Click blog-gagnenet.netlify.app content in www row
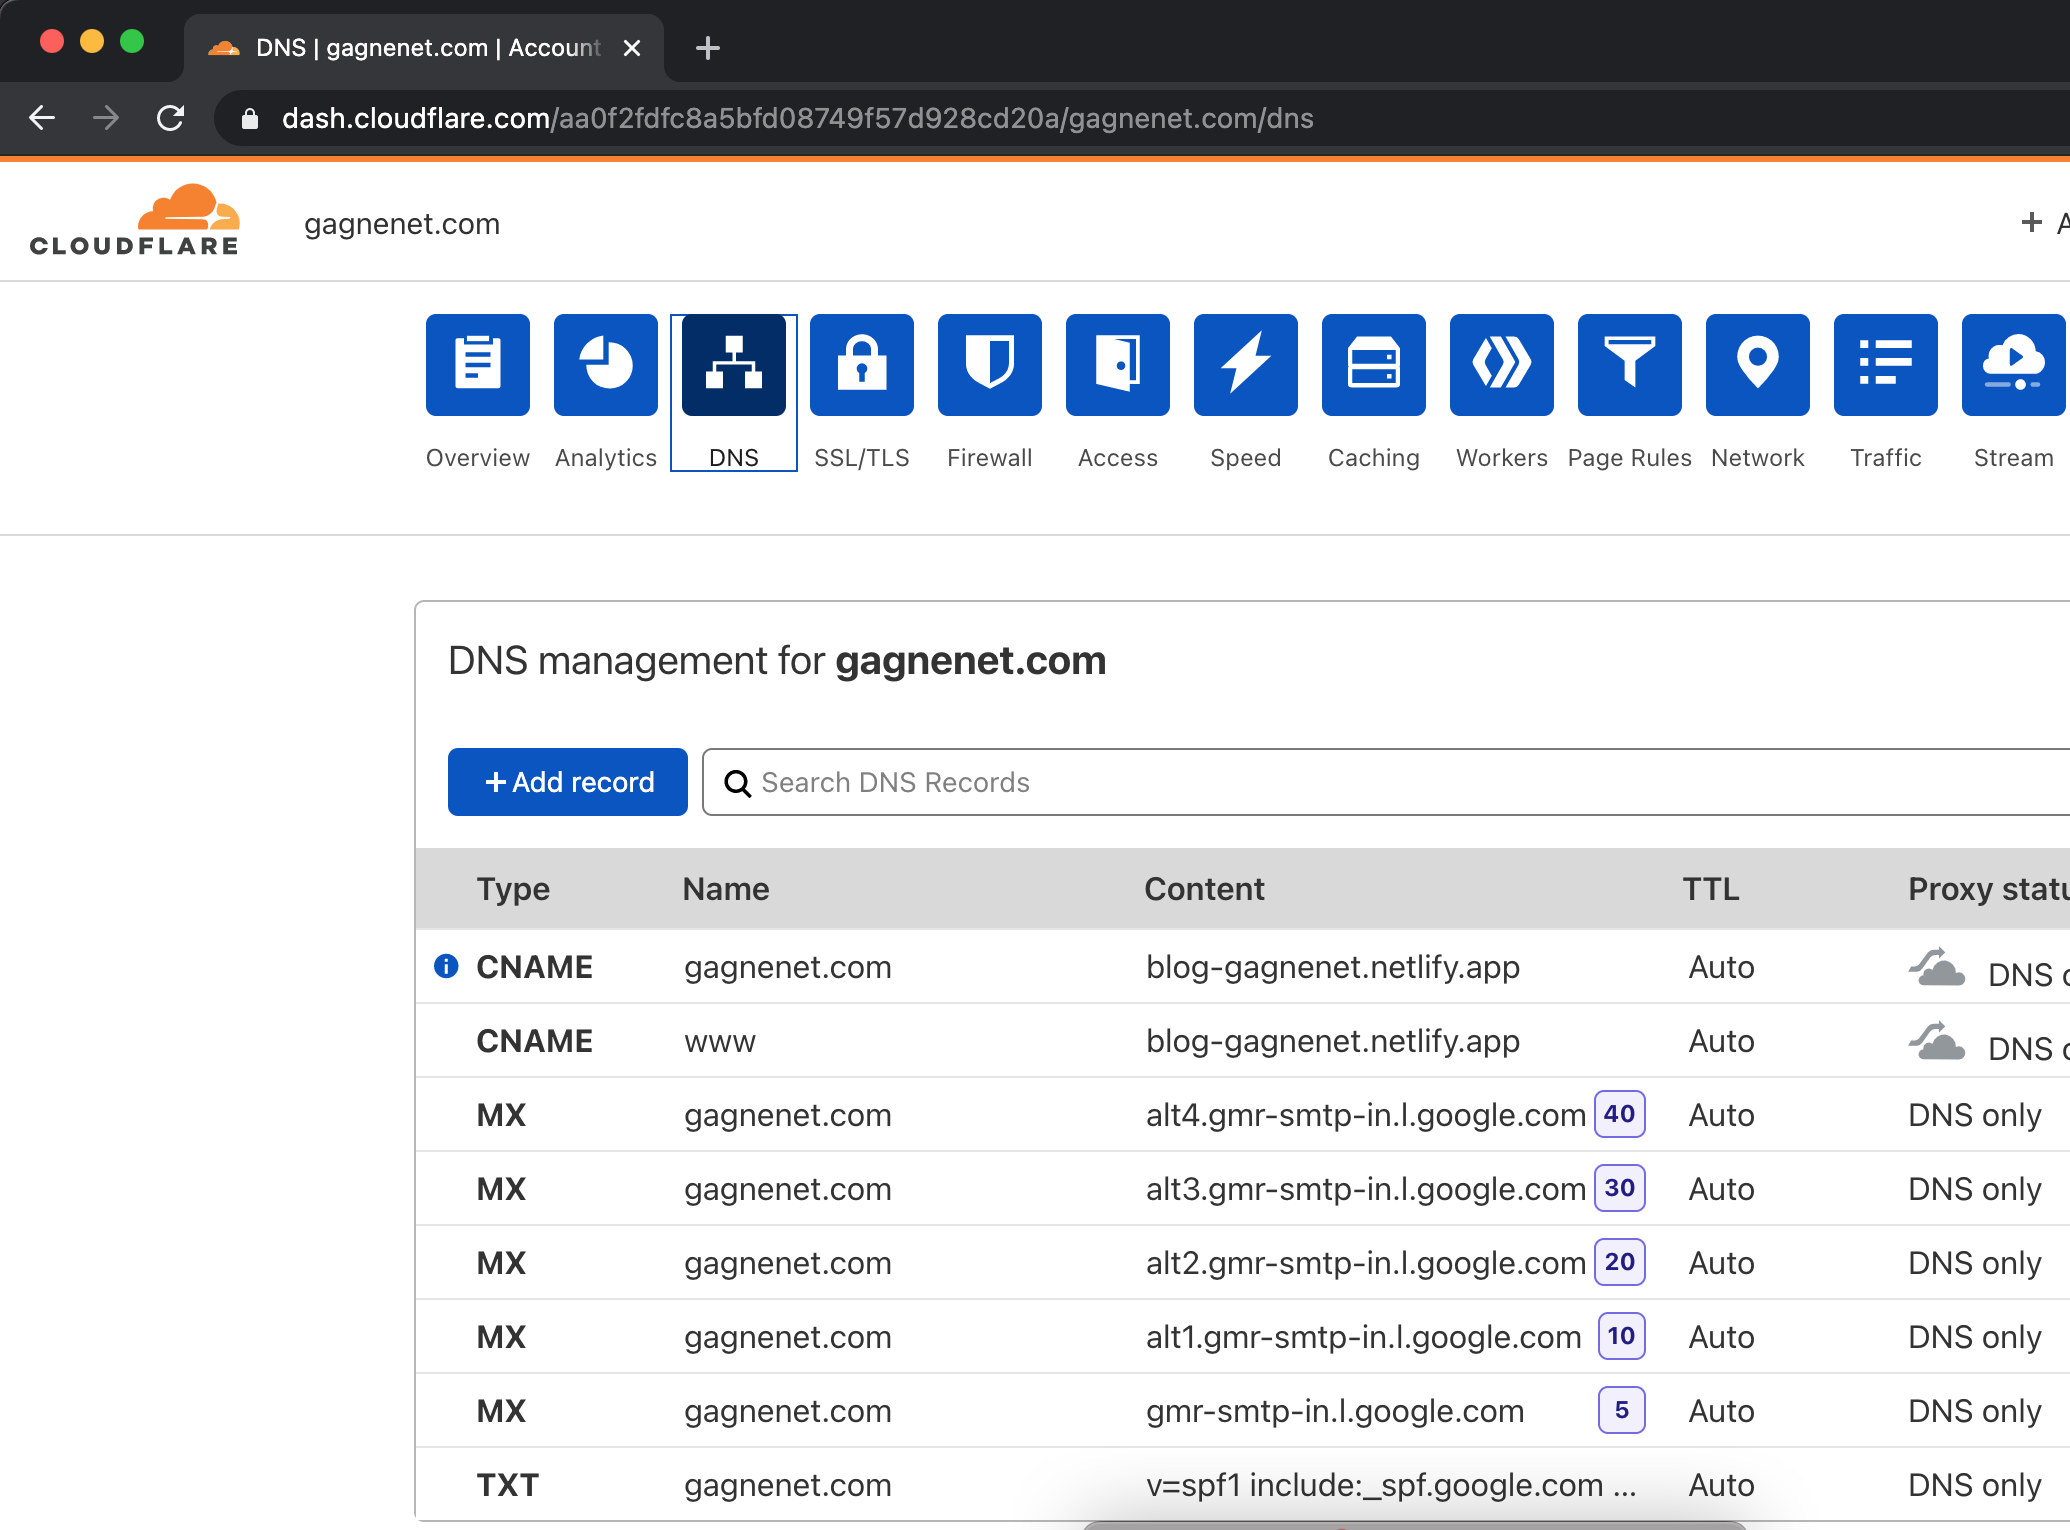This screenshot has height=1530, width=2070. (1333, 1042)
